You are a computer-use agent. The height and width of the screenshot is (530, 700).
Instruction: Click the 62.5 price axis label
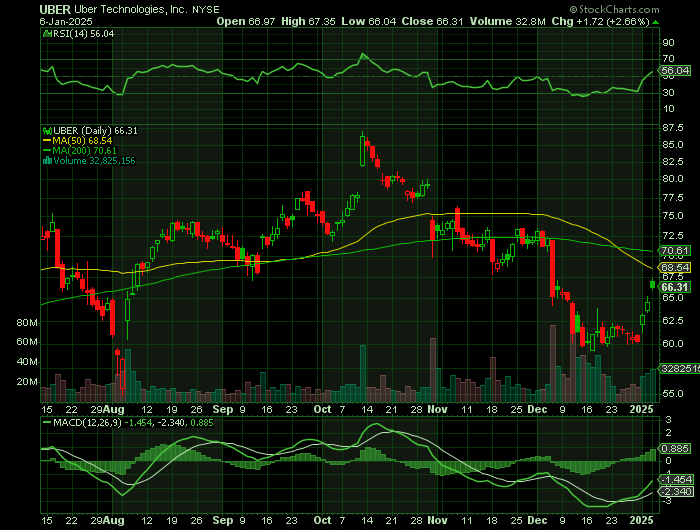coord(673,321)
